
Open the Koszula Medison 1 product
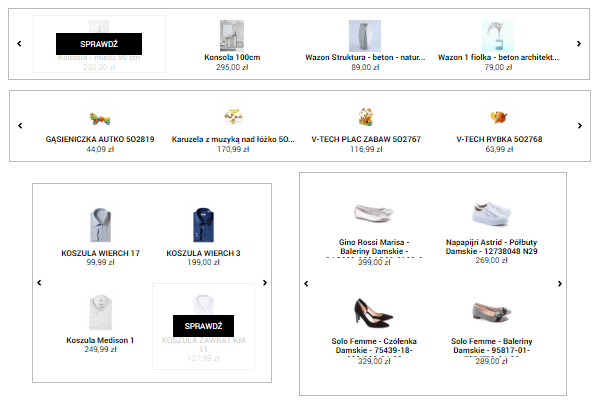(100, 340)
